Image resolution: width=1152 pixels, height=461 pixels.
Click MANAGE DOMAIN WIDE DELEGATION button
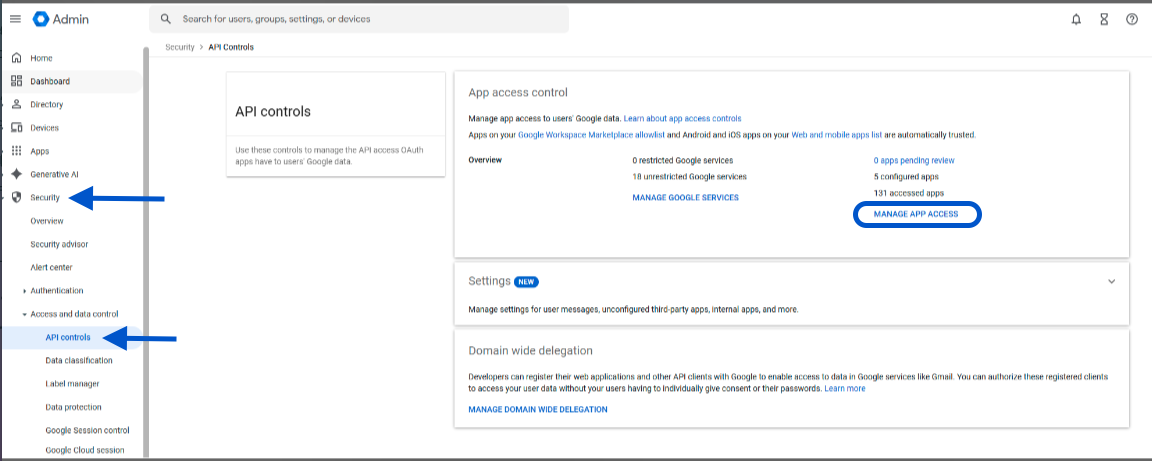538,410
